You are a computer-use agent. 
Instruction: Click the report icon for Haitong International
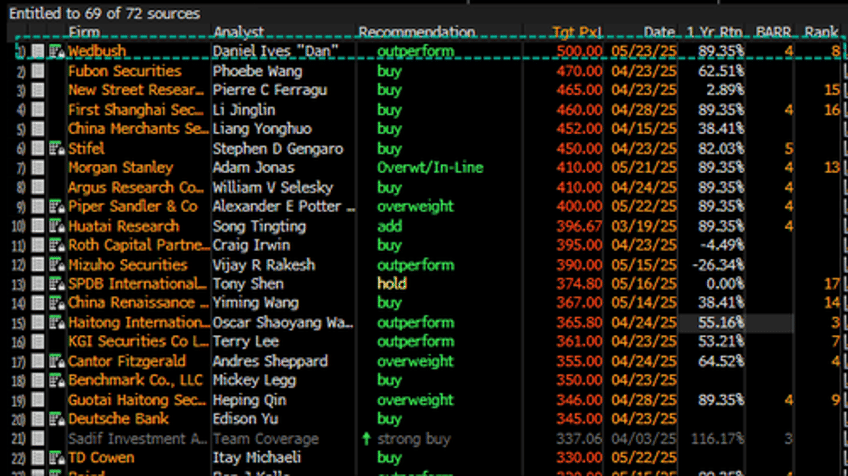point(57,322)
